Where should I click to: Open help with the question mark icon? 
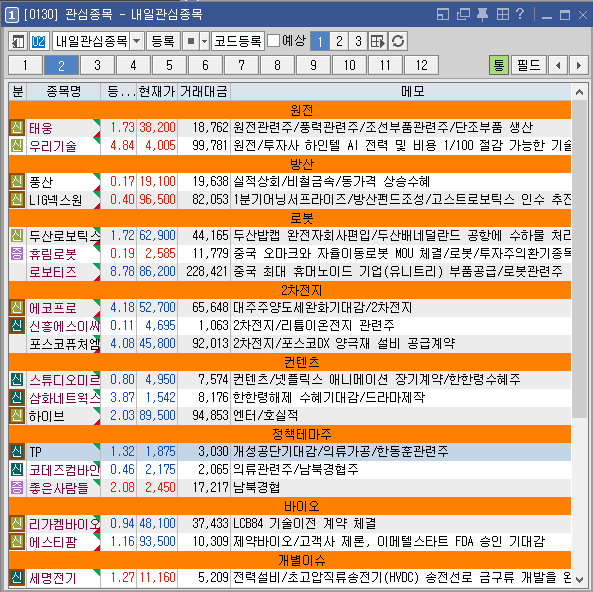pyautogui.click(x=520, y=14)
